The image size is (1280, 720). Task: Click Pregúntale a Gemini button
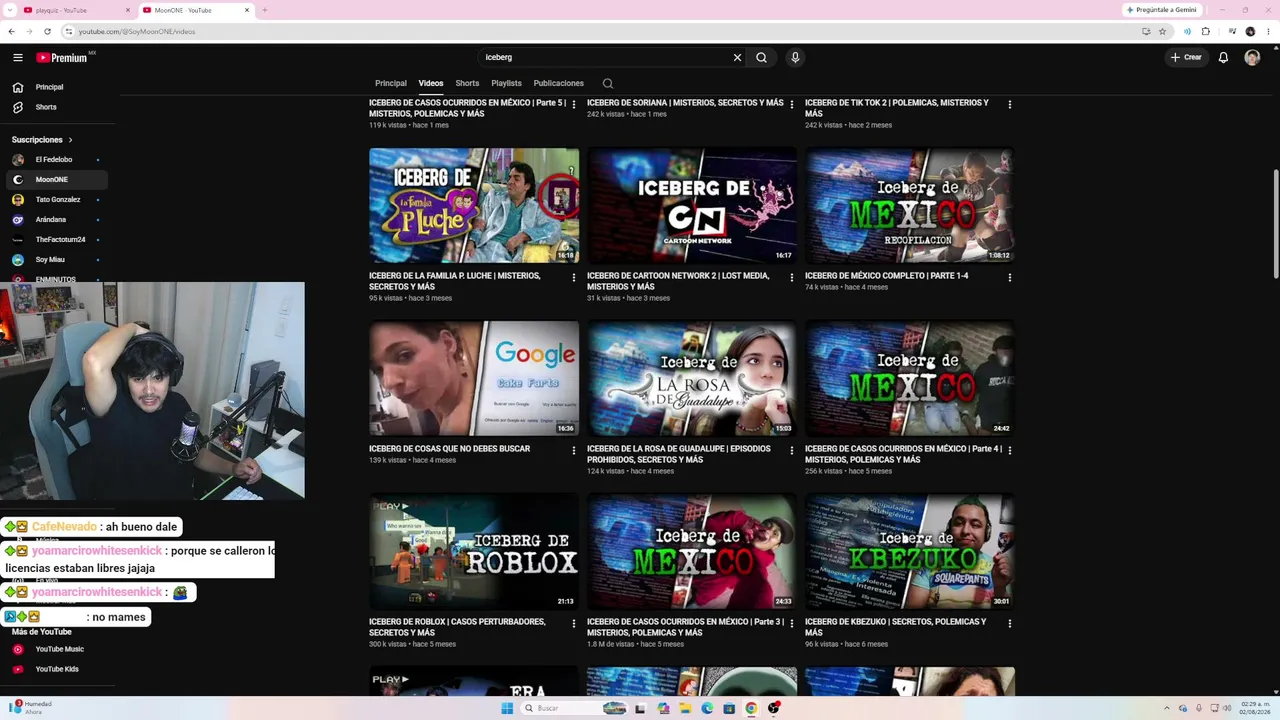[1162, 10]
